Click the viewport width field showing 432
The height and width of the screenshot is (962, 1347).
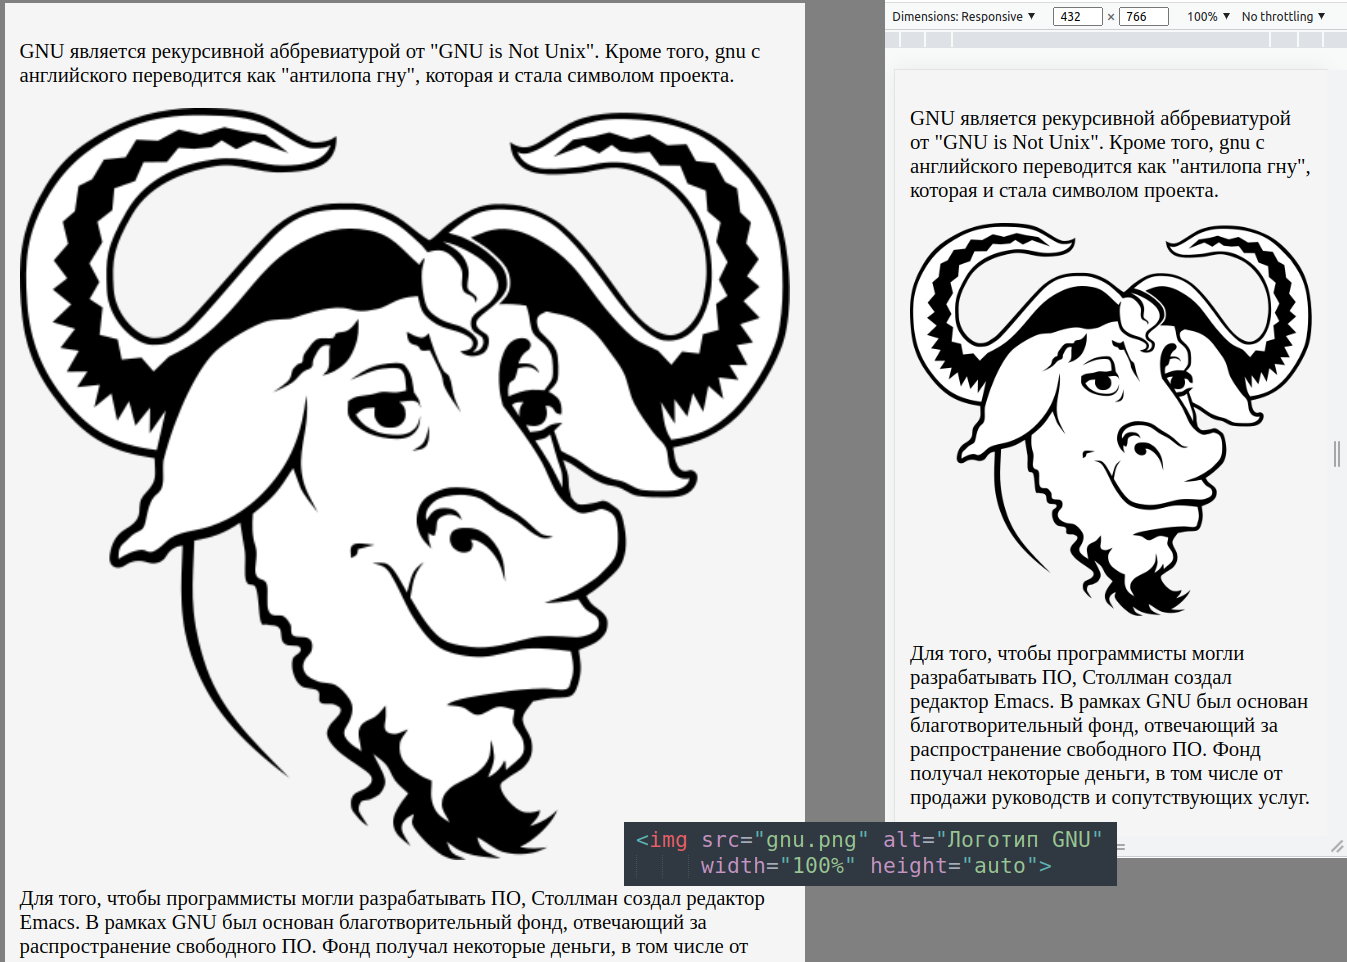tap(1077, 17)
